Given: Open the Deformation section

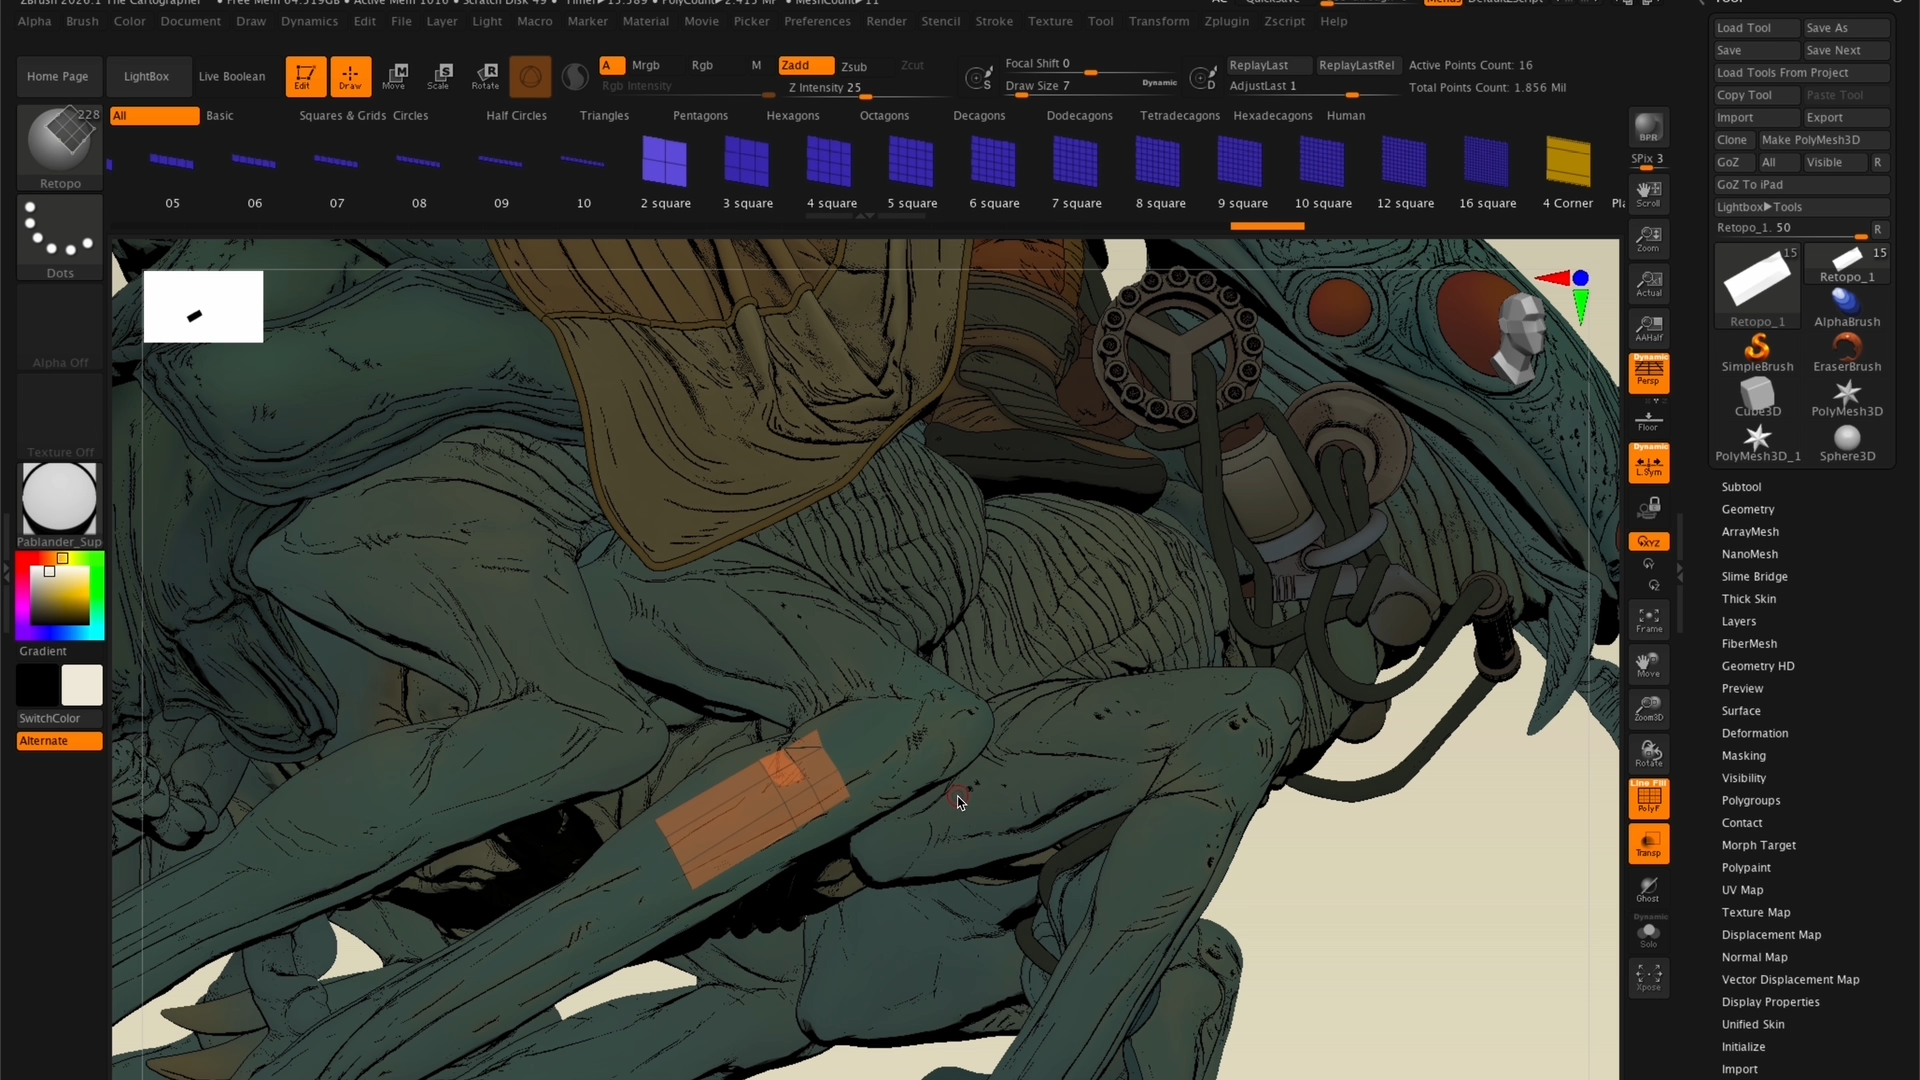Looking at the screenshot, I should [x=1754, y=733].
